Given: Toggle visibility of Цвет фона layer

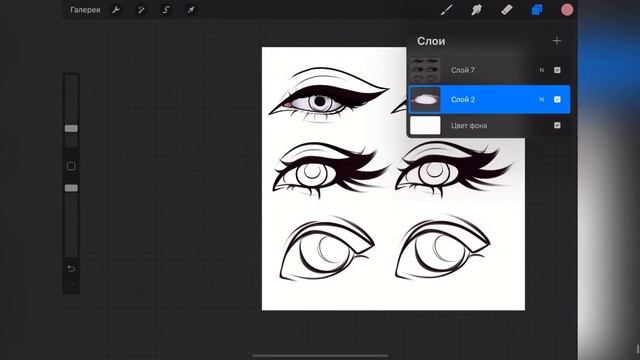Looking at the screenshot, I should (x=557, y=125).
